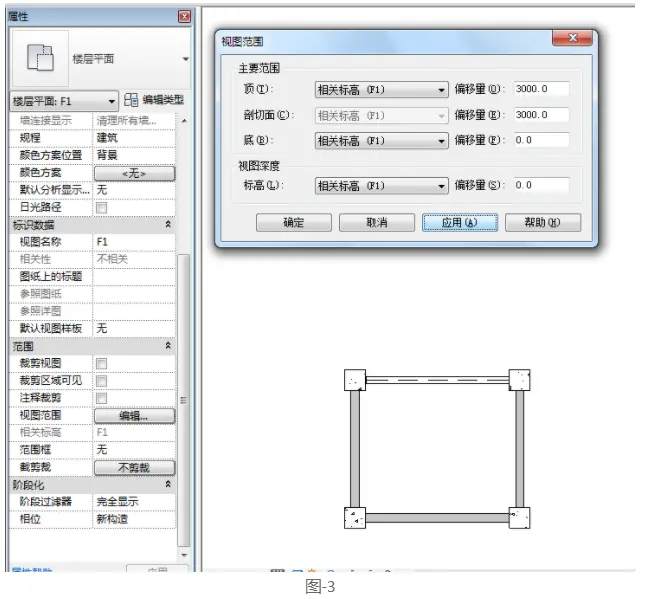The height and width of the screenshot is (599, 647).
Task: Close the 属性 panel with the X
Action: coord(184,17)
